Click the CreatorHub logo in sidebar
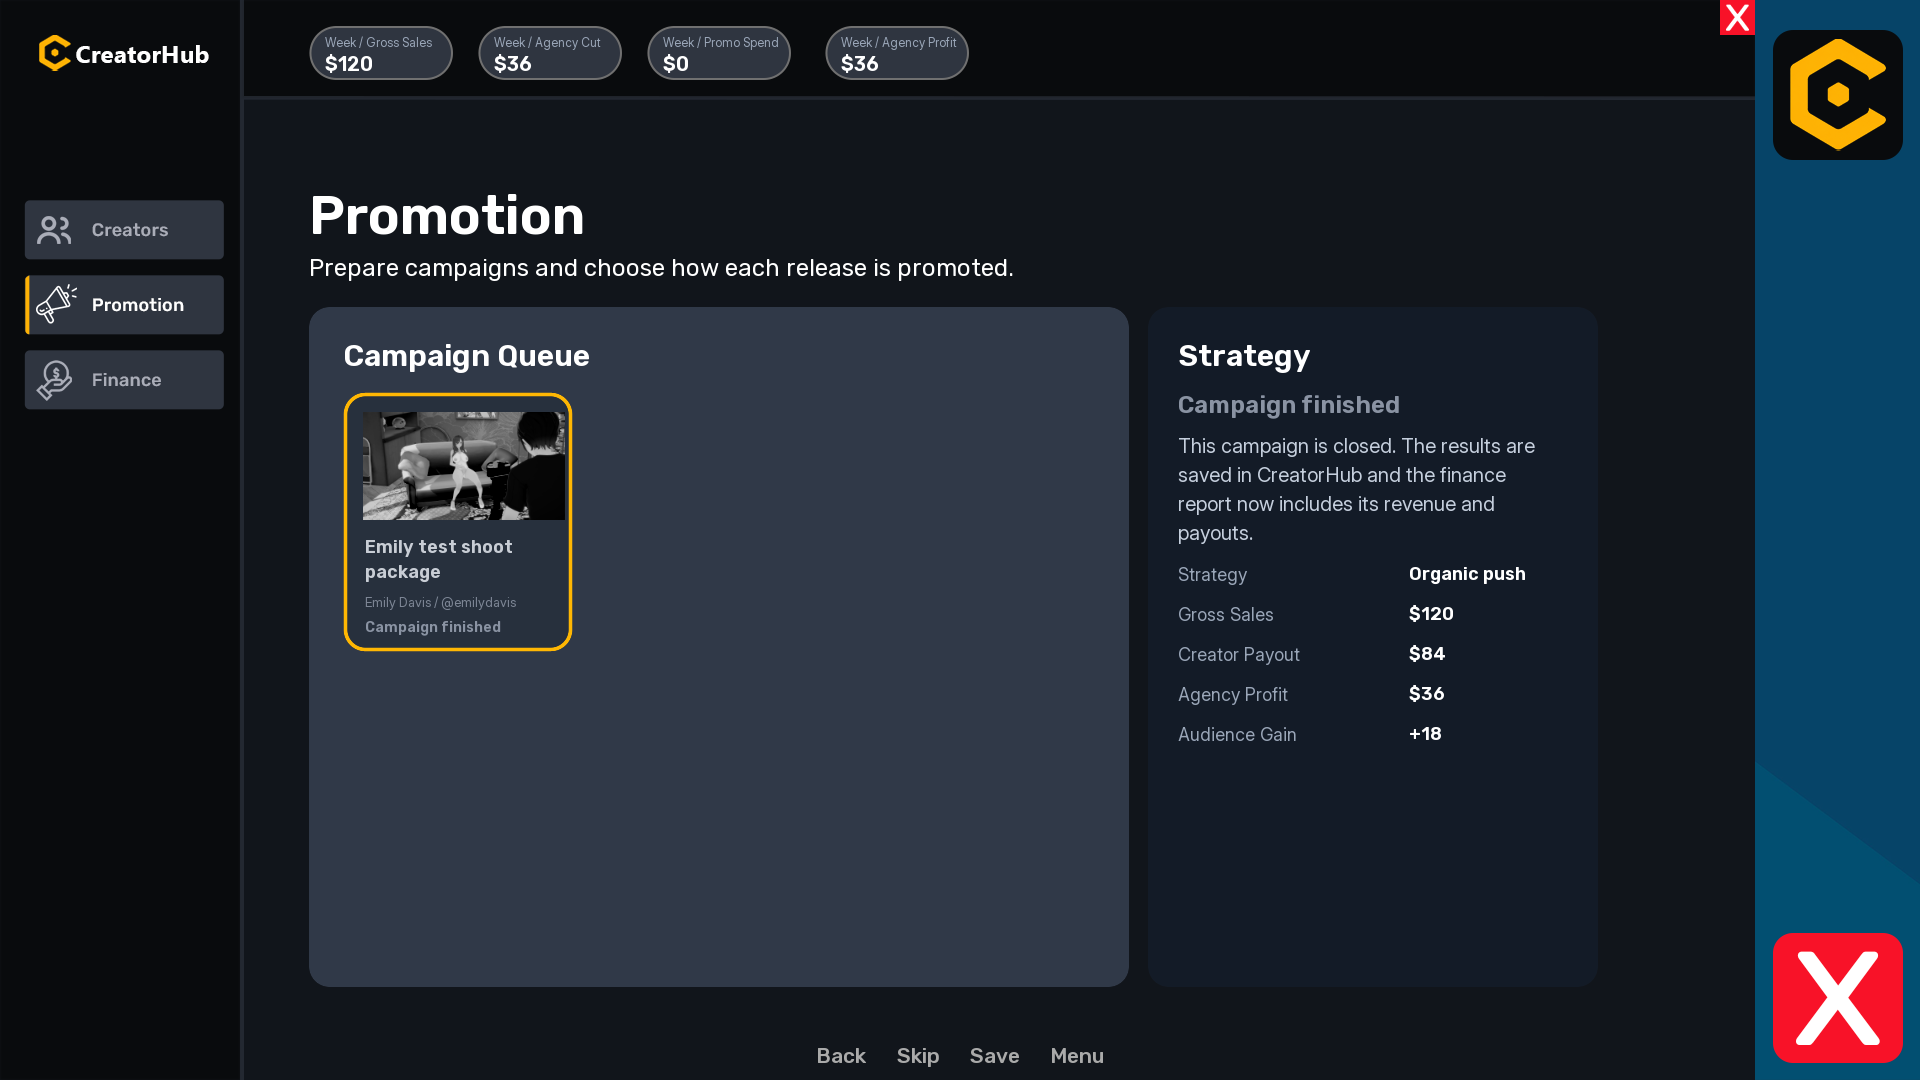 click(x=124, y=54)
